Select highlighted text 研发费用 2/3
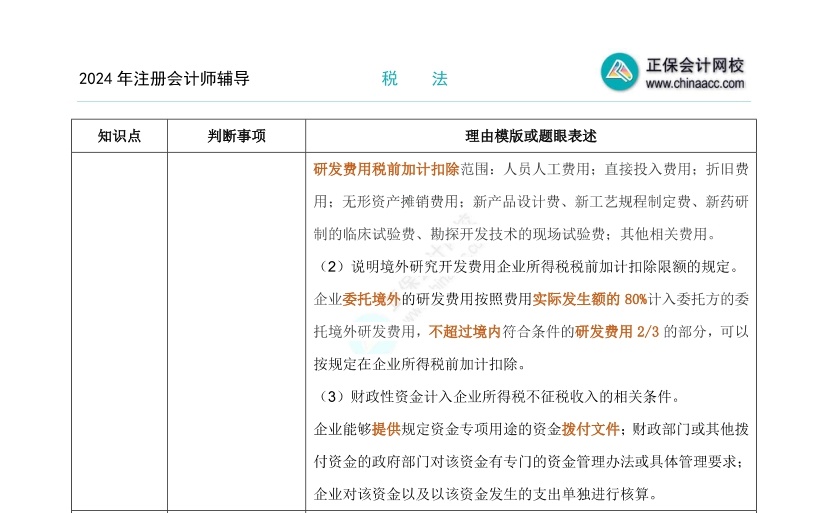This screenshot has height=513, width=827. point(617,332)
